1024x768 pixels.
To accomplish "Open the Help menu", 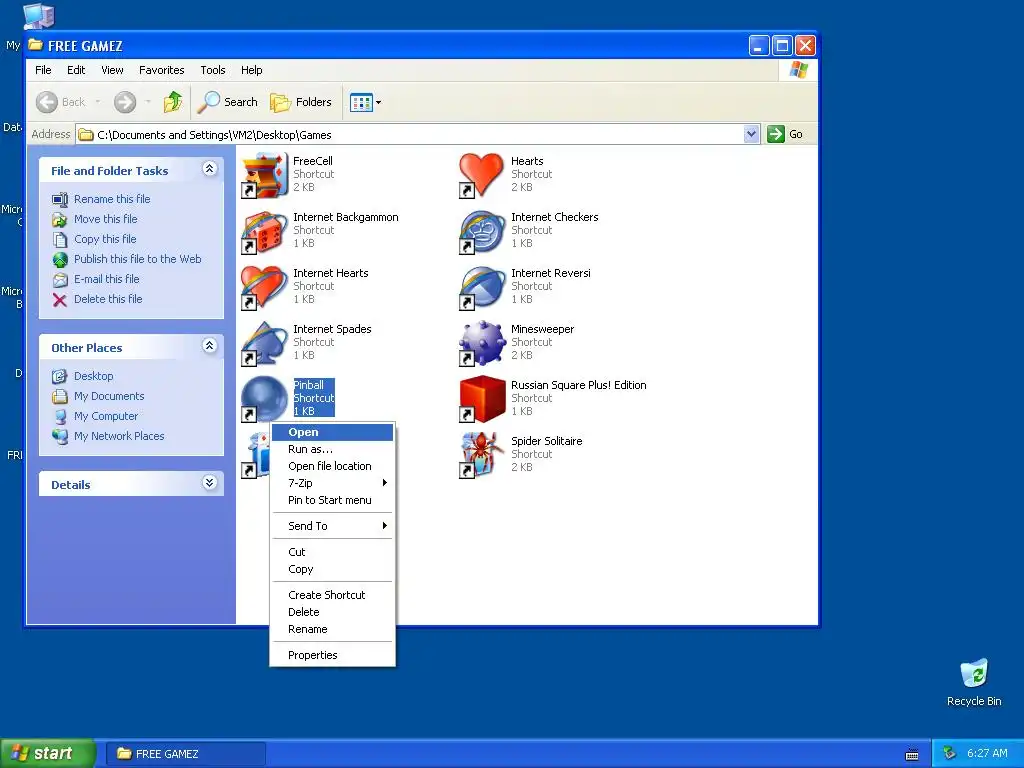I will 251,70.
